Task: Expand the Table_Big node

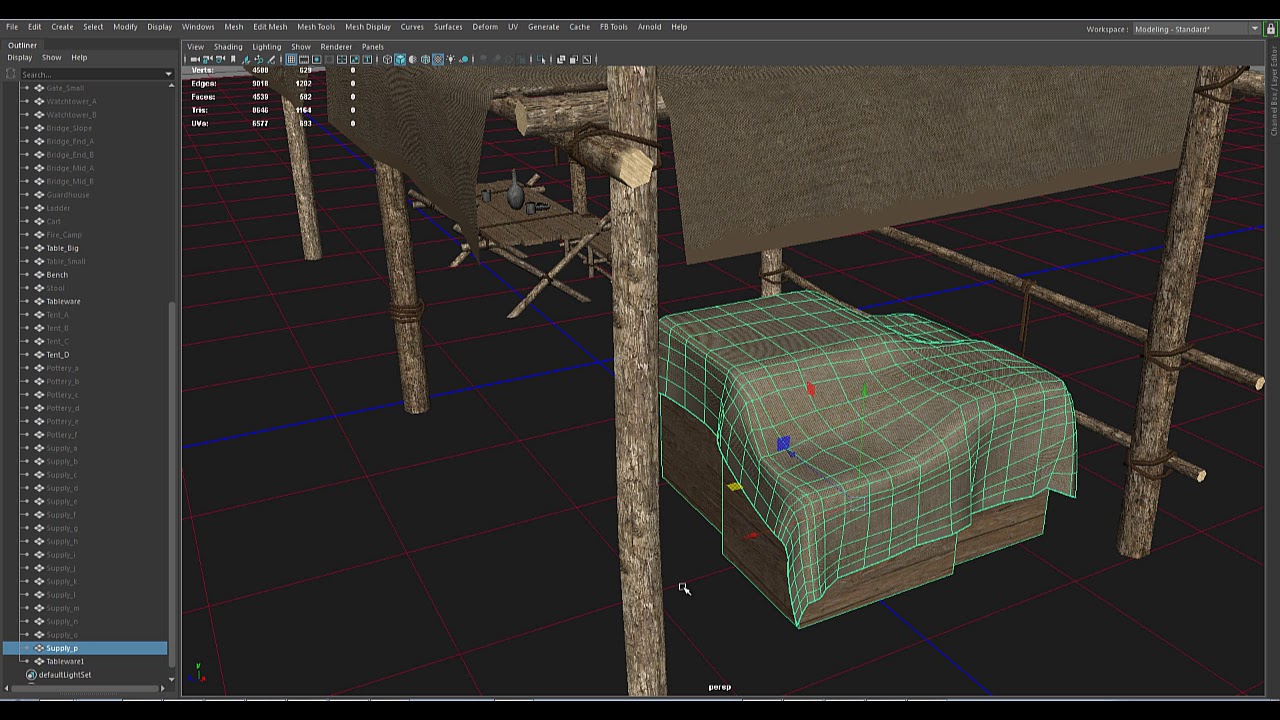Action: tap(26, 248)
